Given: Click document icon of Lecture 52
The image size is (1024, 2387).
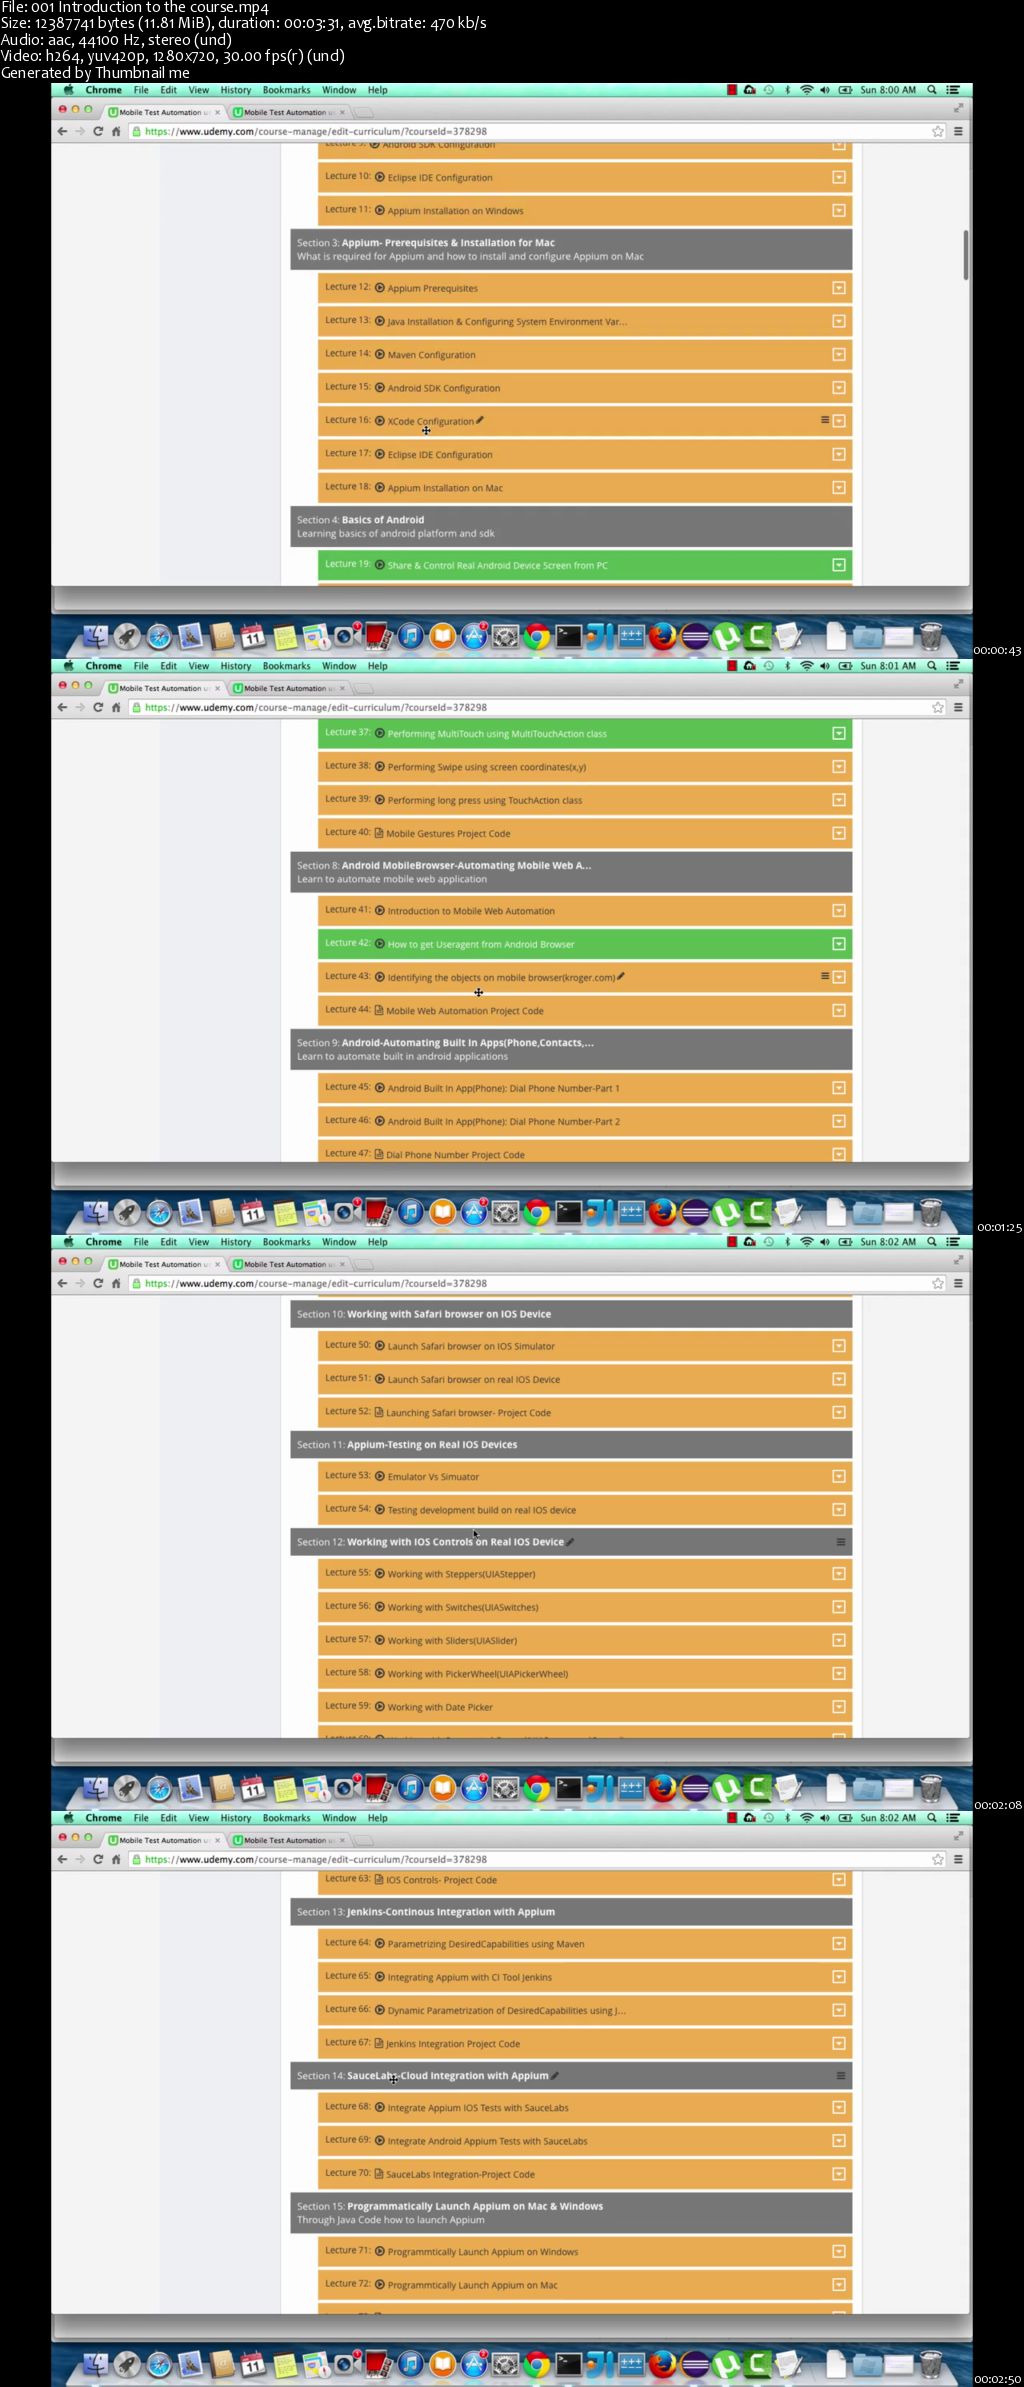Looking at the screenshot, I should coord(379,1412).
